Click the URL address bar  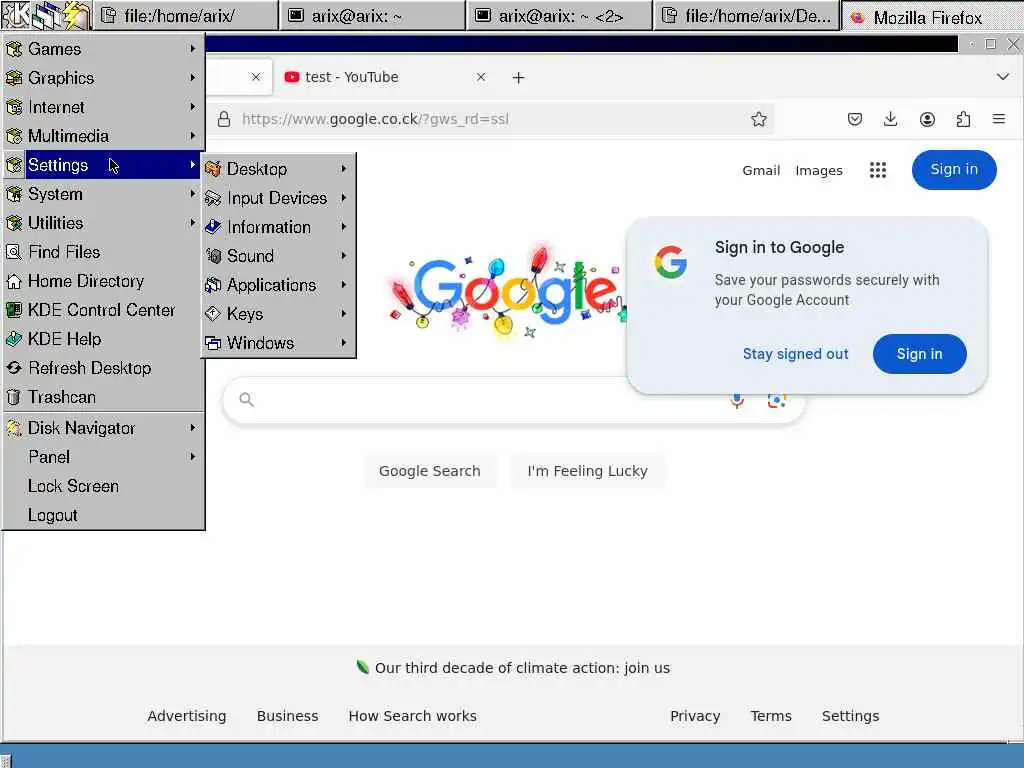click(x=490, y=119)
